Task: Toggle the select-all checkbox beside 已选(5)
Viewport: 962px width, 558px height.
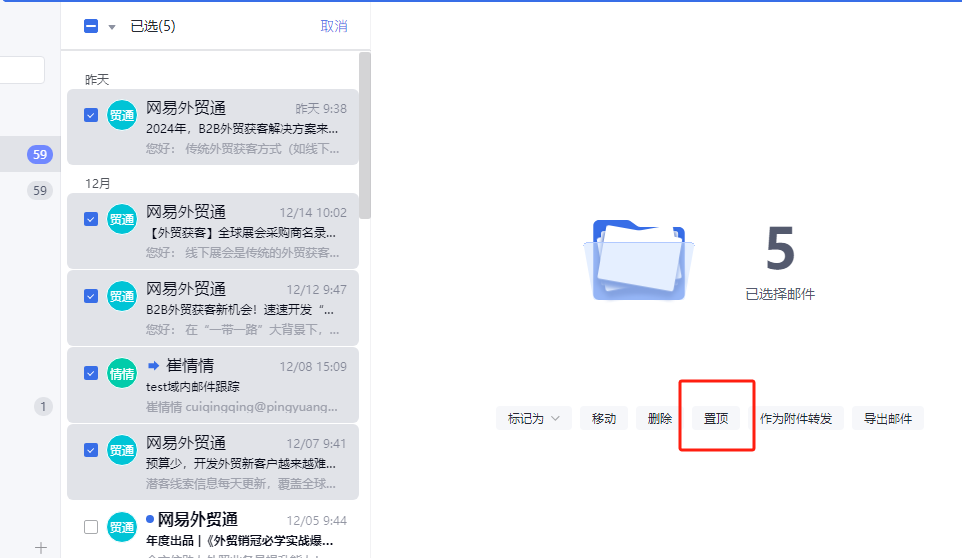Action: (x=91, y=26)
